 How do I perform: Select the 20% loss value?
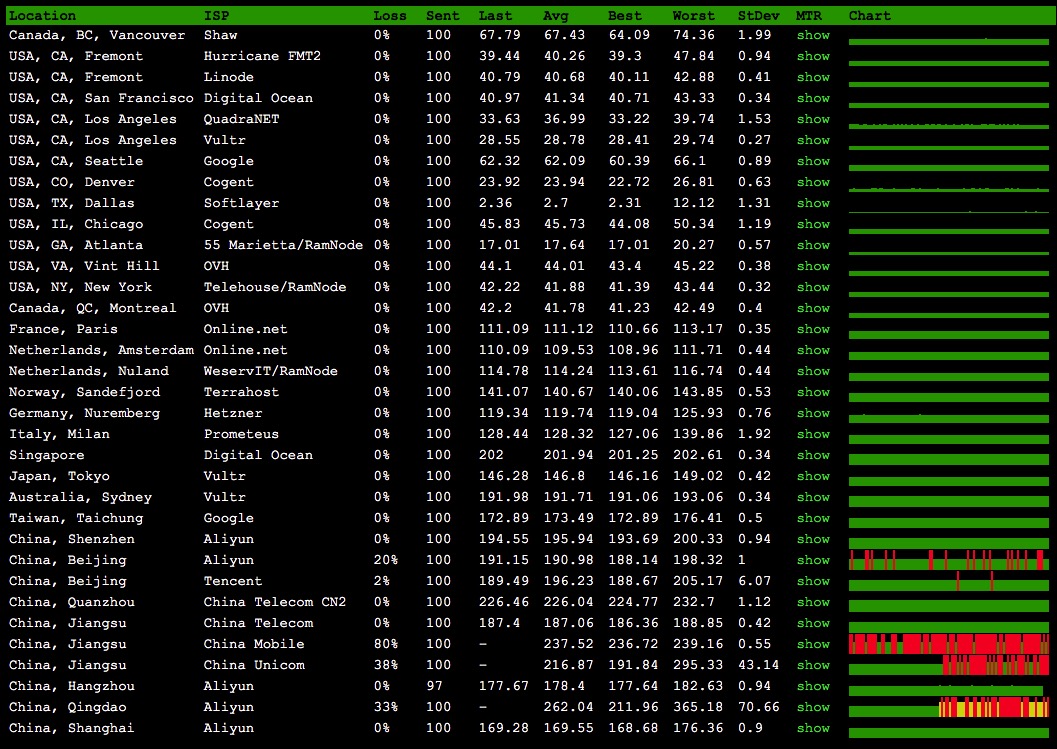click(386, 560)
